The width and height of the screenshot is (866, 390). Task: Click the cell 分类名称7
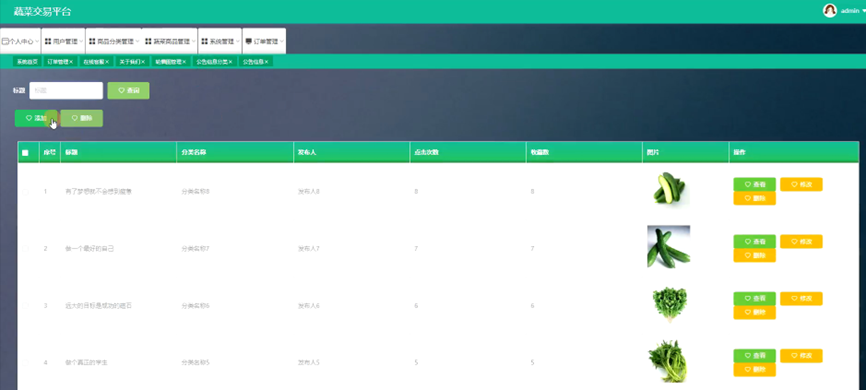point(196,249)
